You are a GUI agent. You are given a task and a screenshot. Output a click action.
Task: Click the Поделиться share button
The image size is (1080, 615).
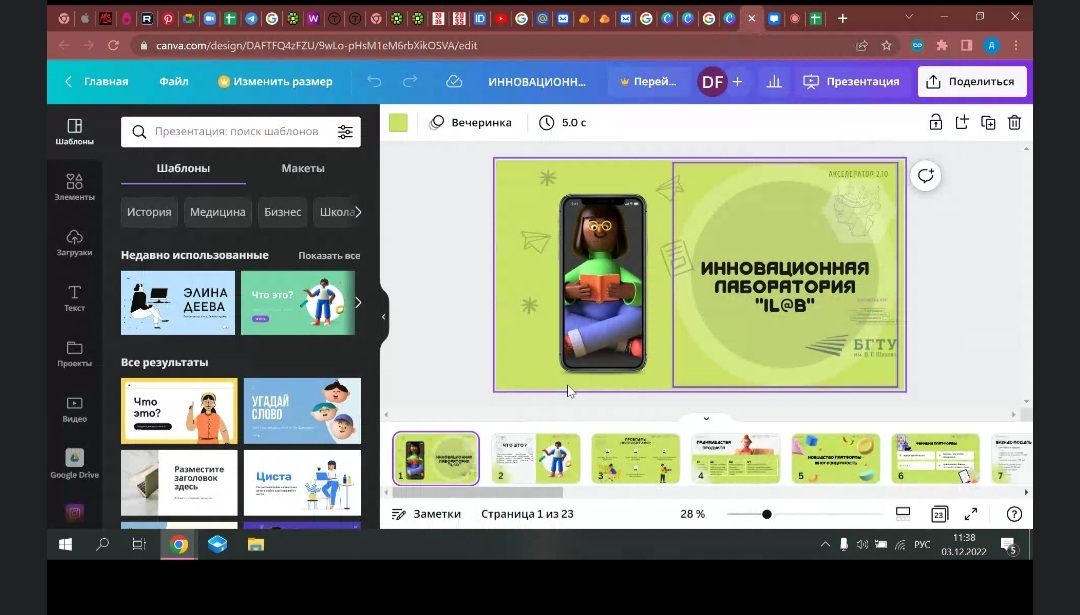[972, 81]
